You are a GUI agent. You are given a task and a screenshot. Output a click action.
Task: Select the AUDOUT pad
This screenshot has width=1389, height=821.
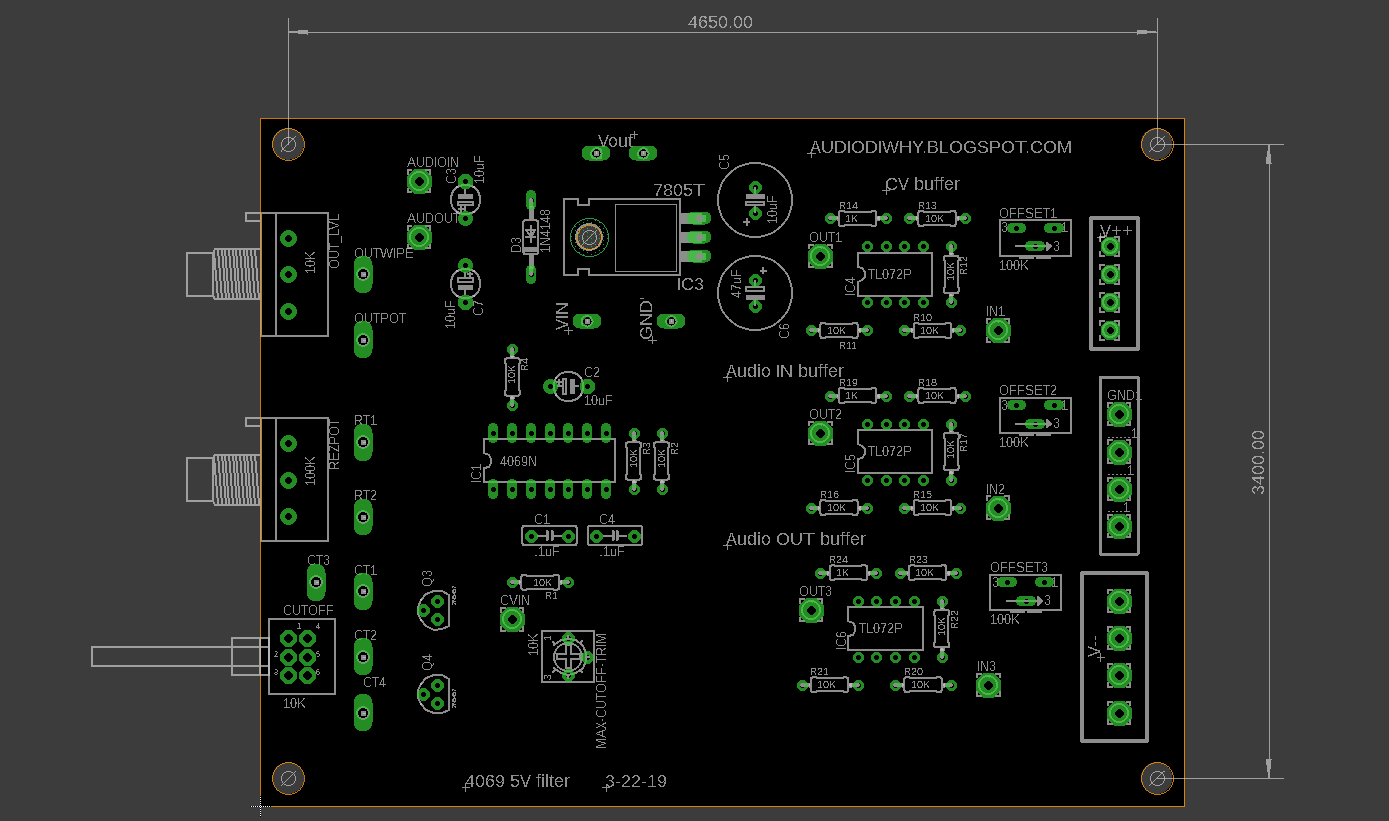(x=418, y=237)
